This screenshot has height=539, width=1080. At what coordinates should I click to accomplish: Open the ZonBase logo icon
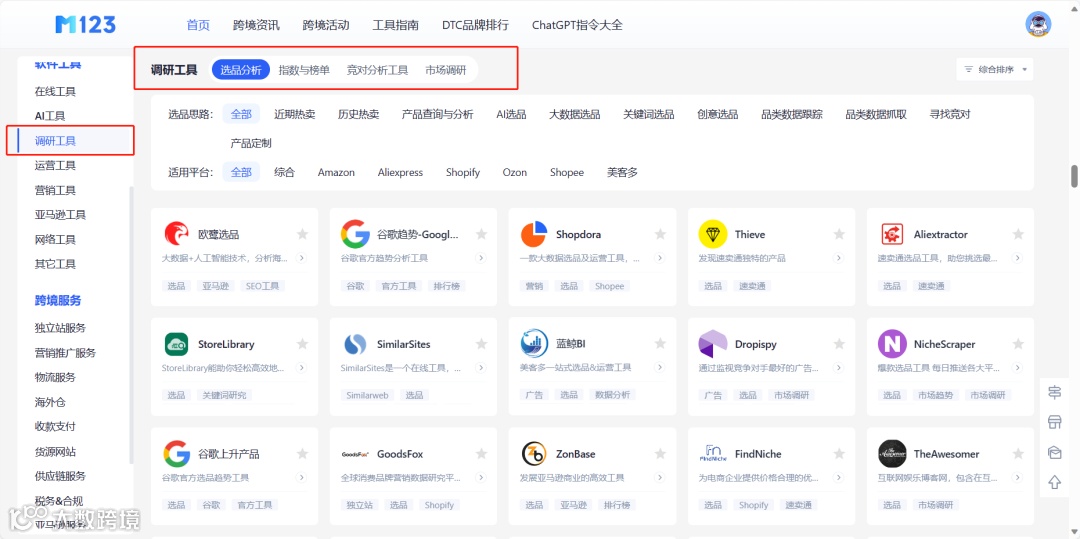pyautogui.click(x=534, y=454)
